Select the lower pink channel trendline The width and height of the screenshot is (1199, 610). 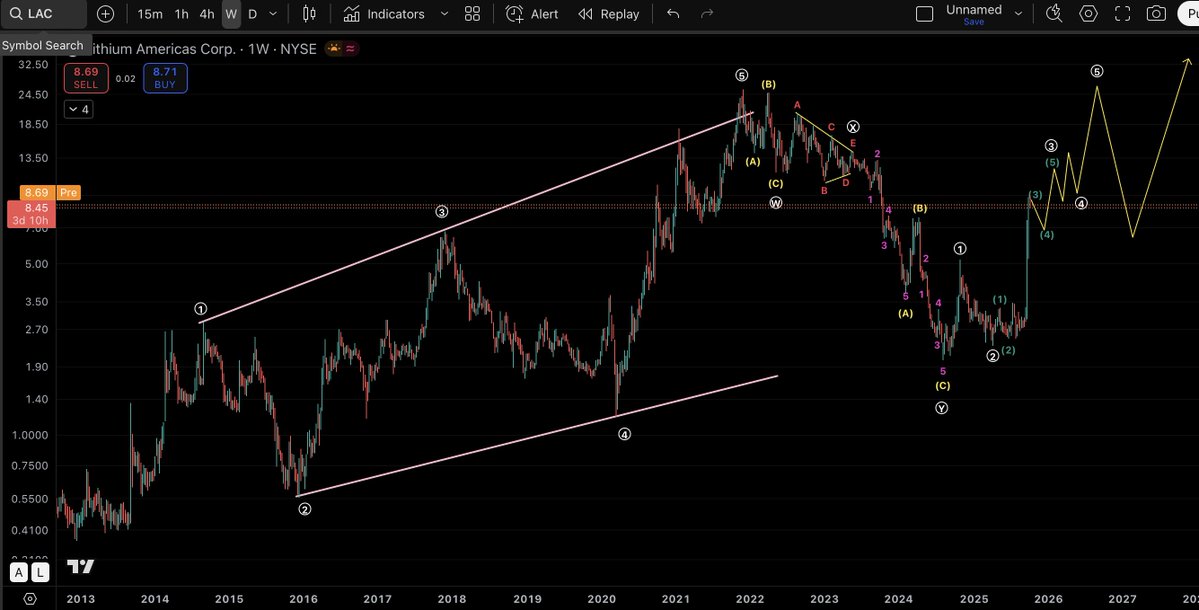(x=537, y=436)
